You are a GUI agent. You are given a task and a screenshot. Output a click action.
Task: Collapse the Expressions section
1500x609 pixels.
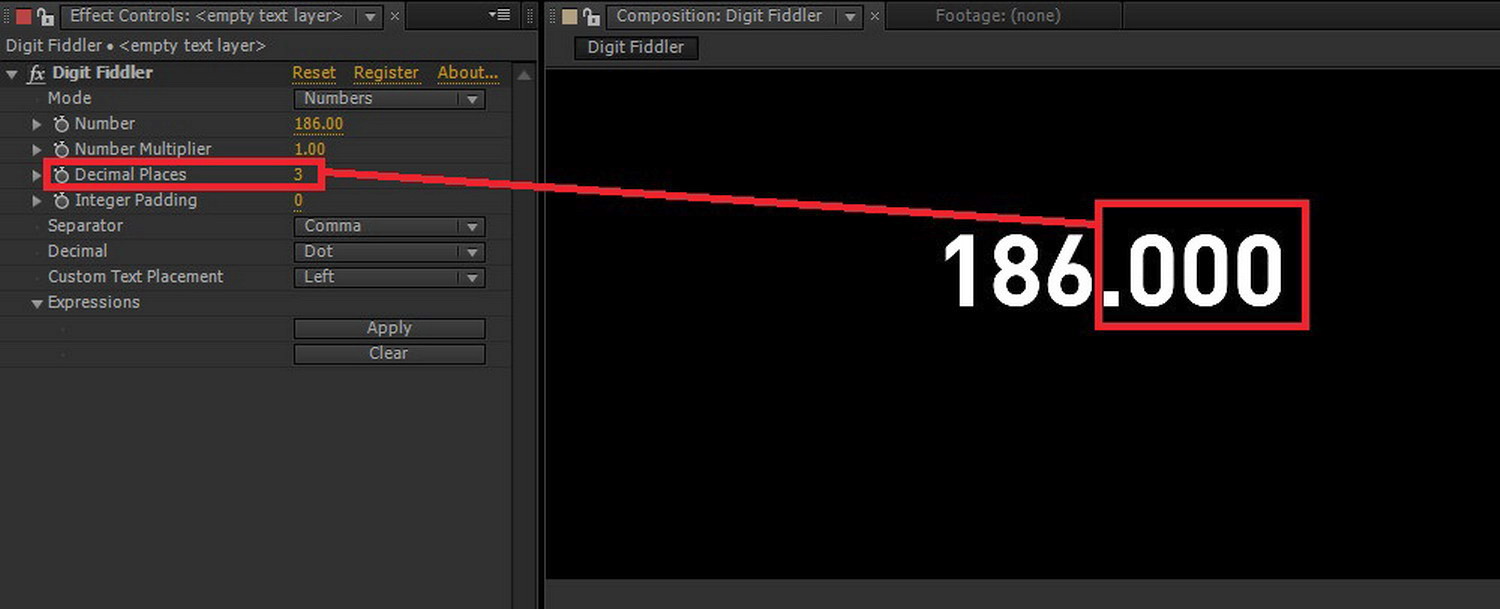pos(36,302)
